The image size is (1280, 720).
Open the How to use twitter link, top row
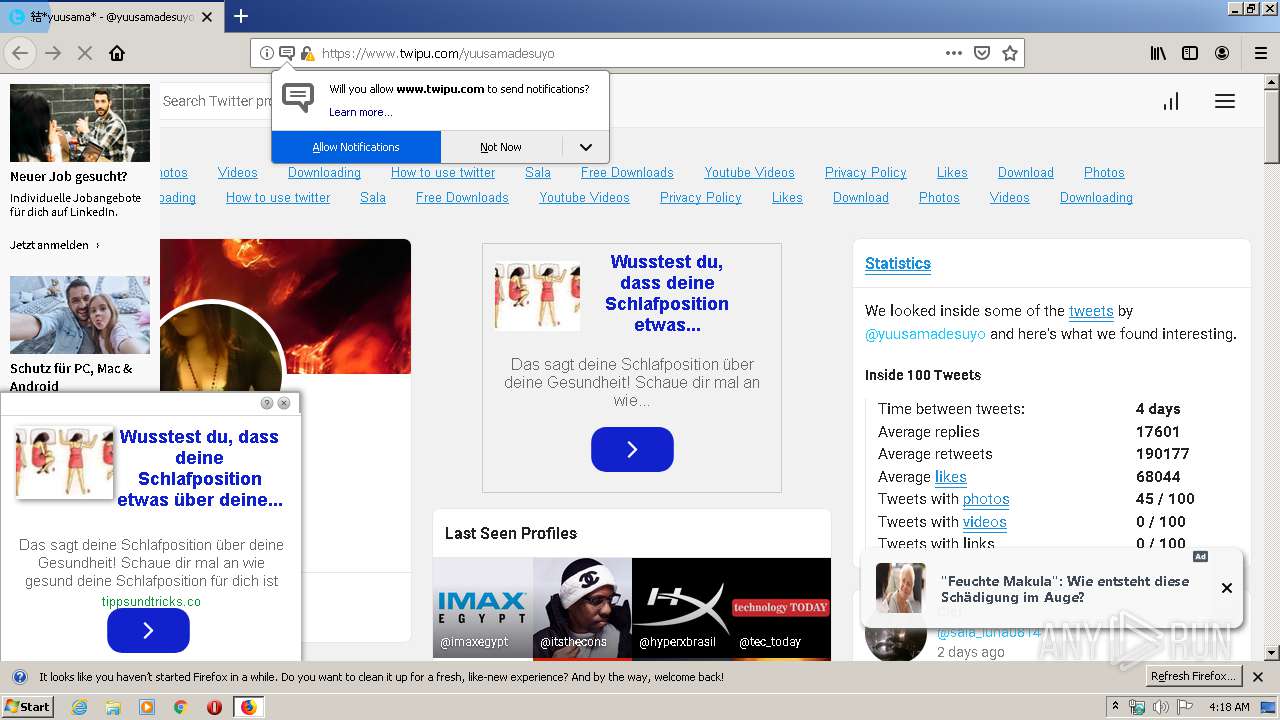click(443, 172)
